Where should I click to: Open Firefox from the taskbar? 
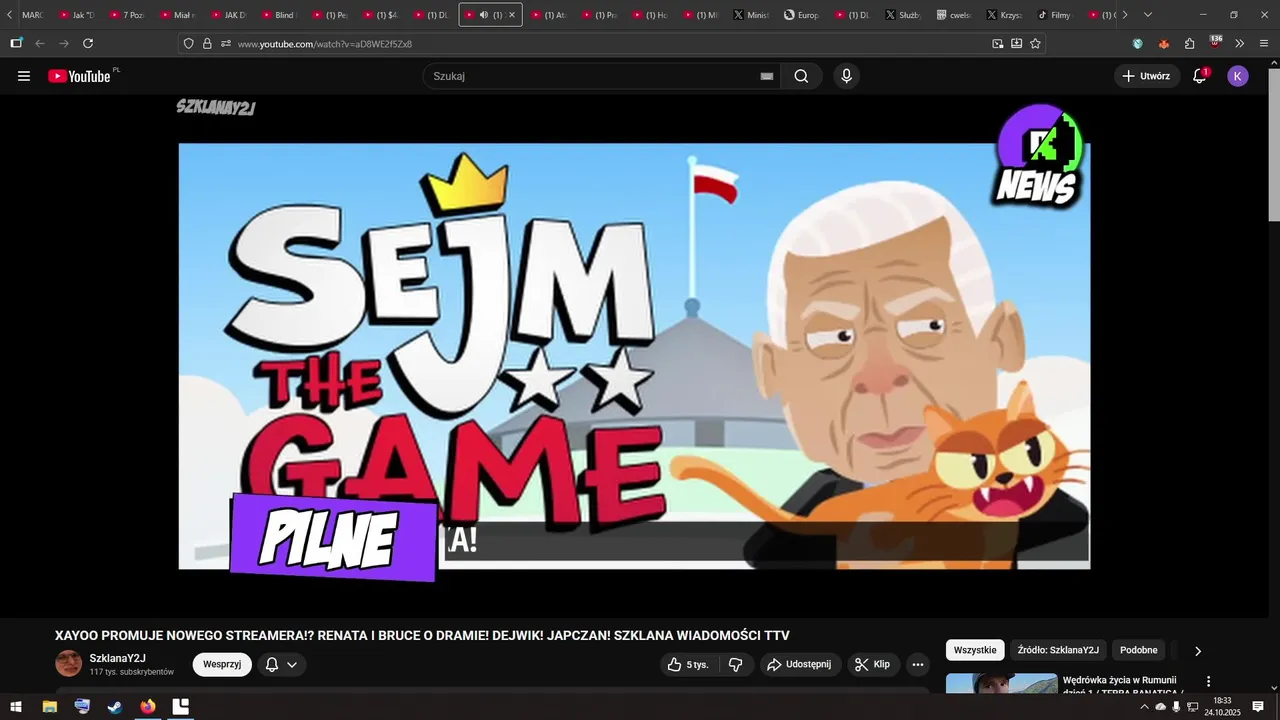[148, 707]
